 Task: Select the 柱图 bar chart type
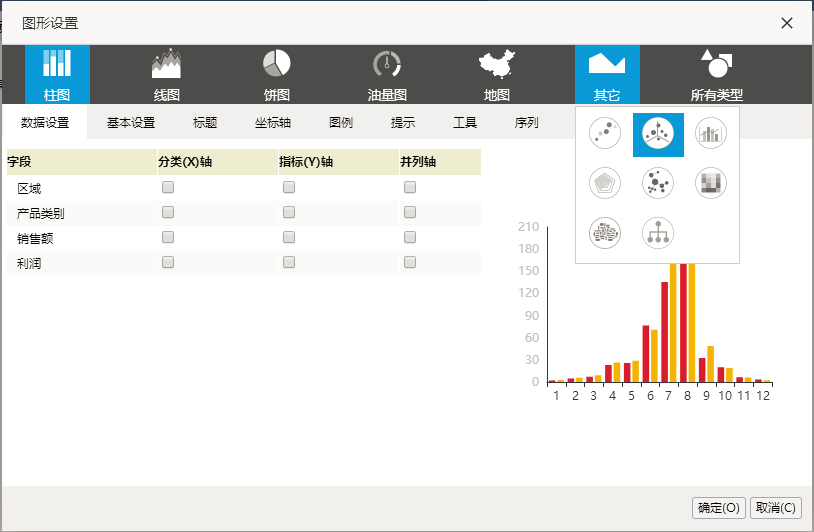click(57, 74)
